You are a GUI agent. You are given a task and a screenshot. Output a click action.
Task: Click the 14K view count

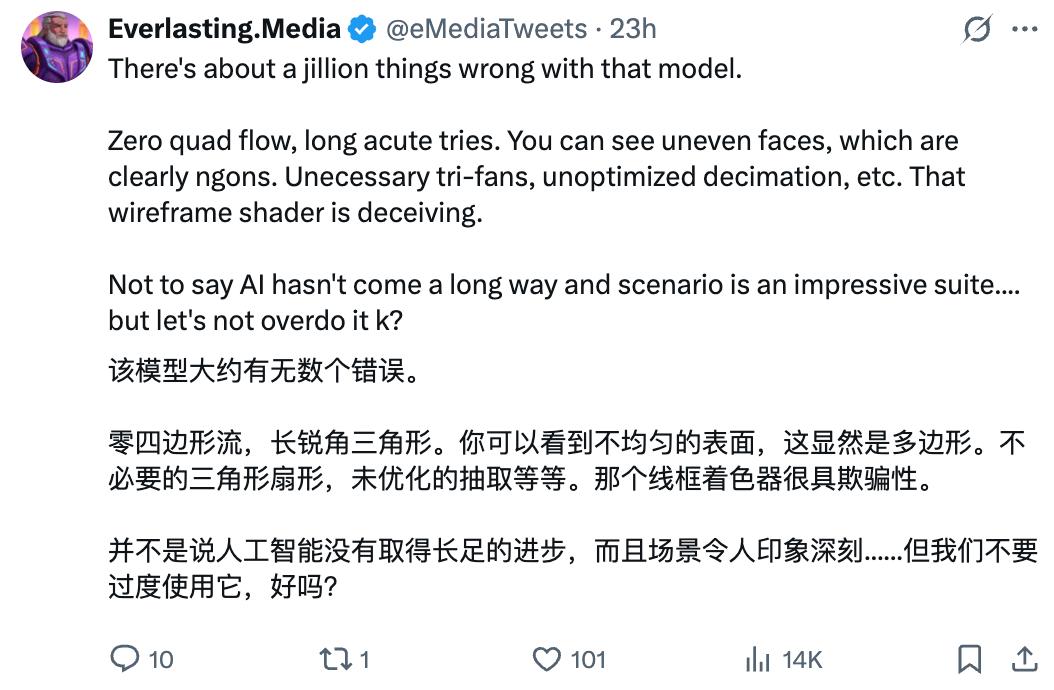coord(802,660)
